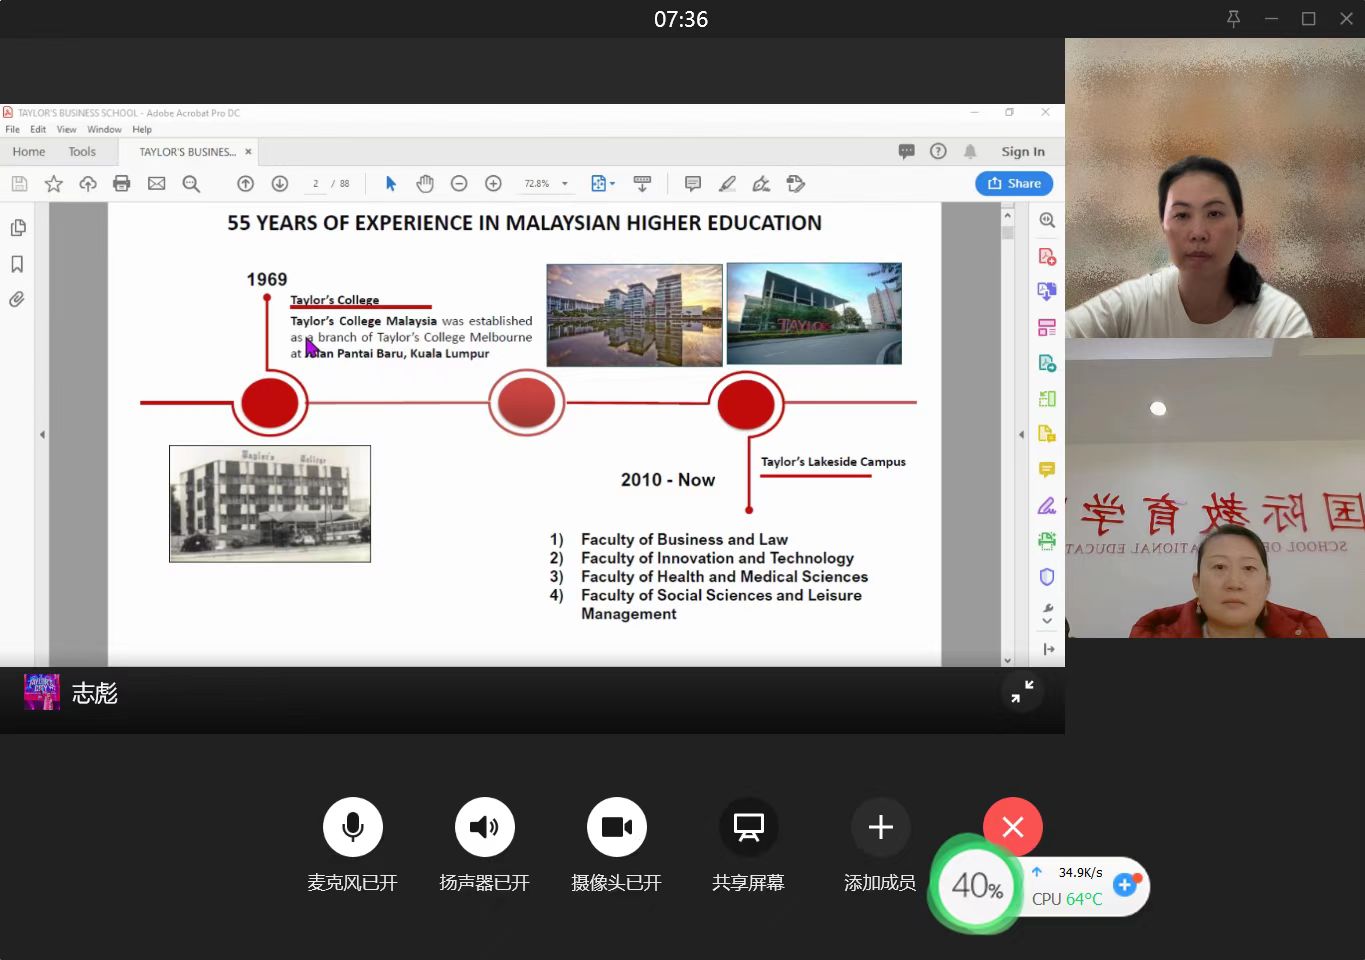Bookmark the file with the star icon
The width and height of the screenshot is (1365, 960).
tap(54, 184)
